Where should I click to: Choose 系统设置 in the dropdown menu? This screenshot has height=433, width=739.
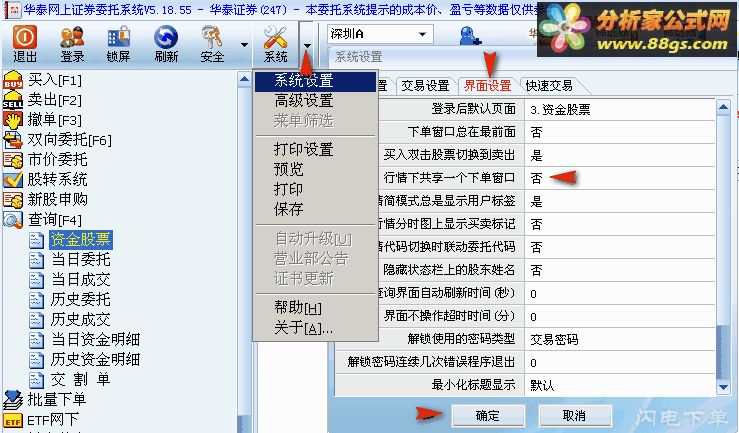pyautogui.click(x=316, y=81)
